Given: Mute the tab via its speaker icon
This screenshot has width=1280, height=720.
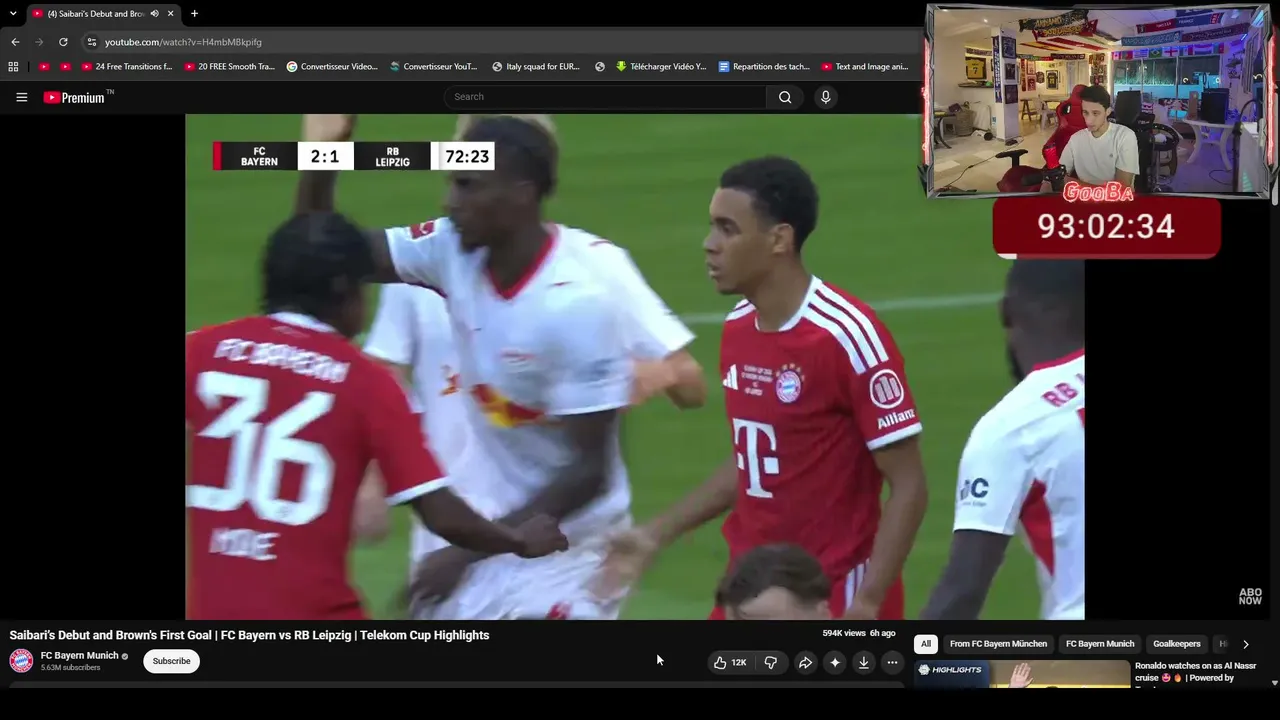Looking at the screenshot, I should (155, 14).
